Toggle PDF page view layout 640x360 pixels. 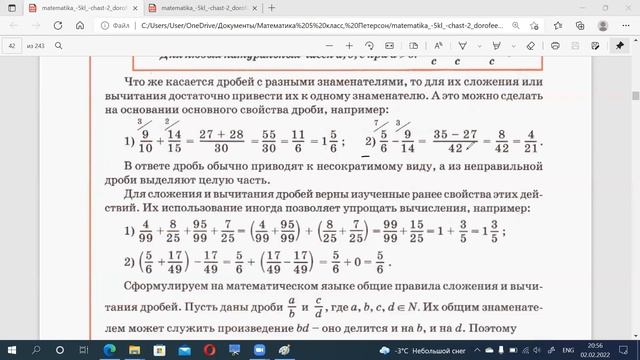(413, 46)
